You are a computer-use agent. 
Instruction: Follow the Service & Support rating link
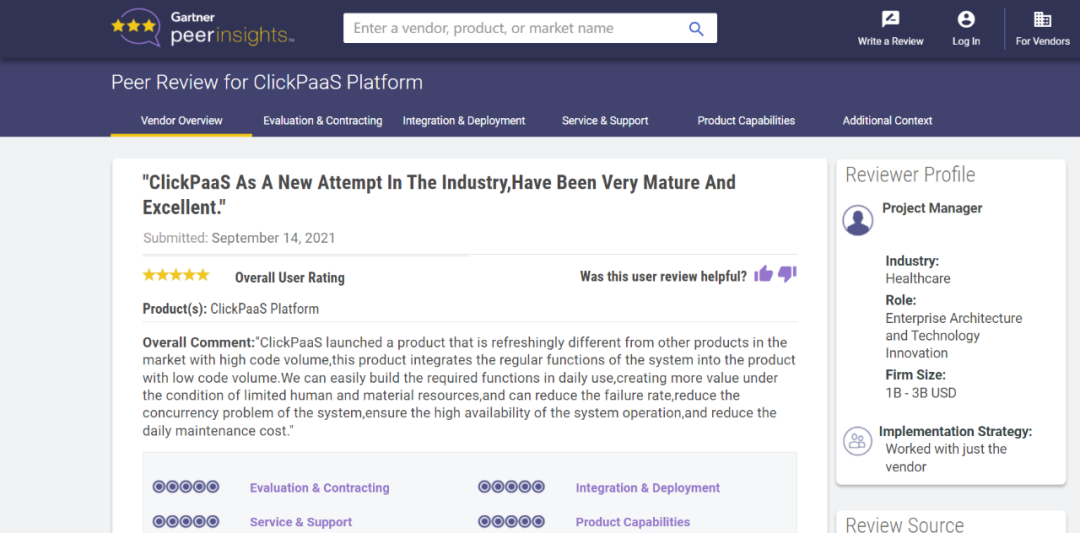pyautogui.click(x=300, y=522)
